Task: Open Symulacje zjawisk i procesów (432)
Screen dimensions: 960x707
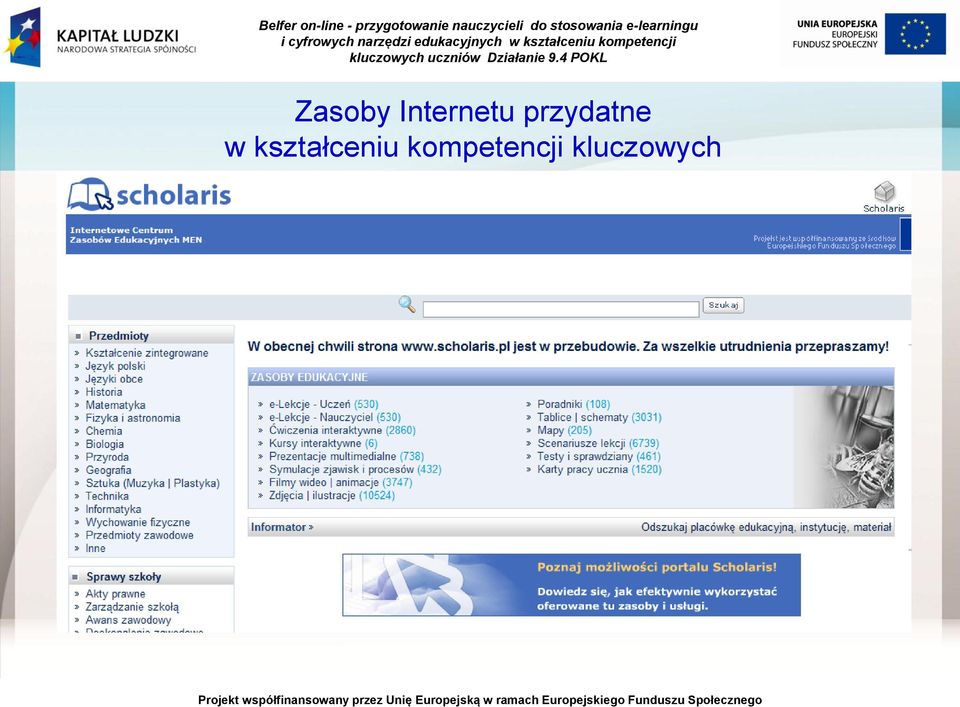Action: [355, 469]
